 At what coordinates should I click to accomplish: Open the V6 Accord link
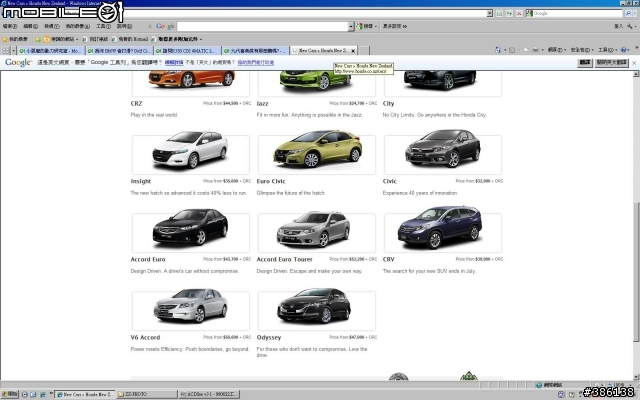coord(145,338)
